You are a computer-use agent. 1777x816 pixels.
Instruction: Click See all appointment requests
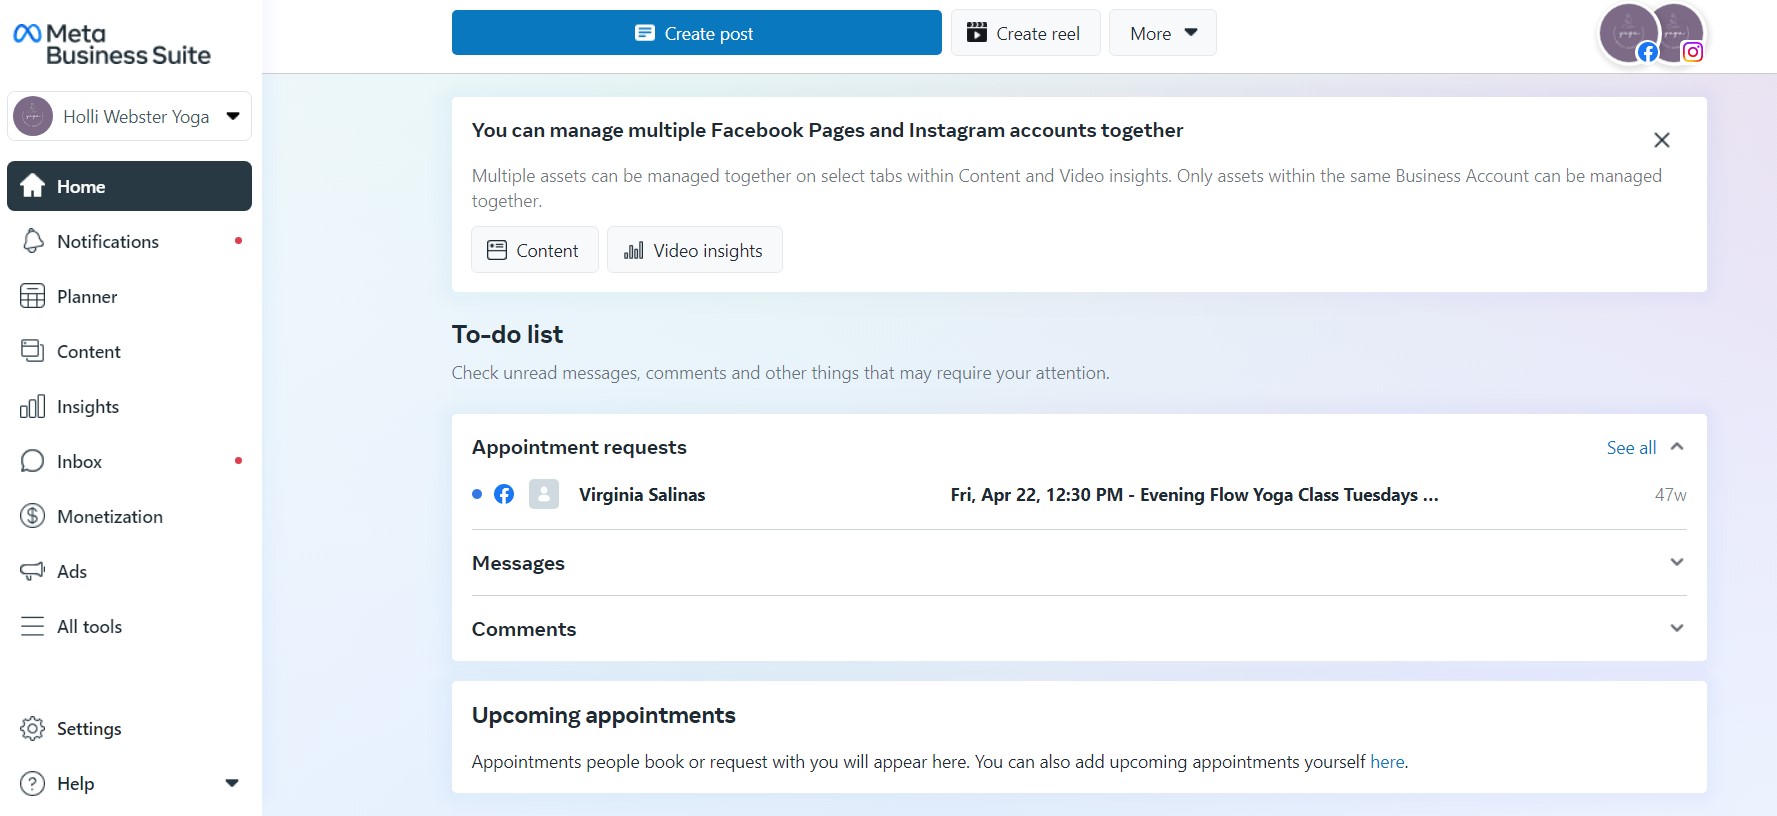click(x=1631, y=448)
